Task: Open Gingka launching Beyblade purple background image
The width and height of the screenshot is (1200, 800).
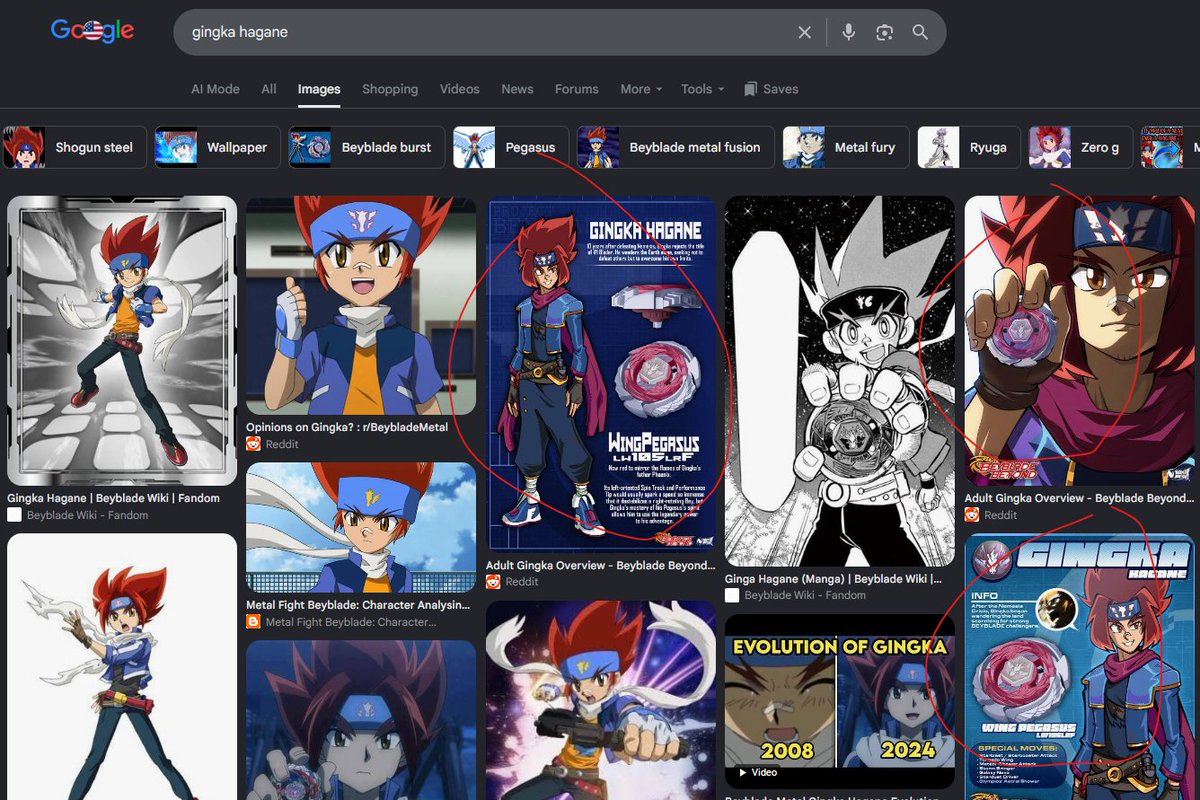Action: coord(601,700)
